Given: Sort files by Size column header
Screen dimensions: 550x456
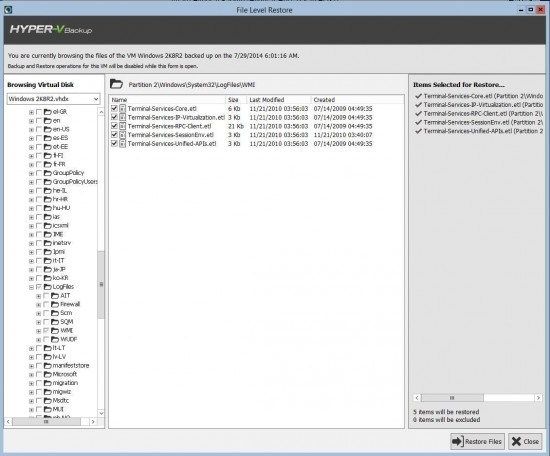Looking at the screenshot, I should (x=236, y=100).
